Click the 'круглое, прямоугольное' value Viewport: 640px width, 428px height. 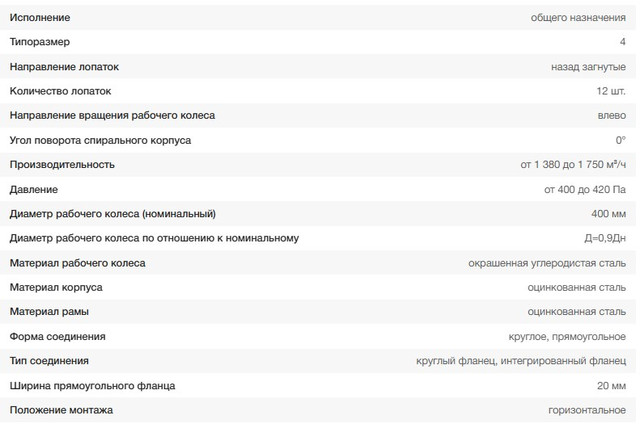(567, 336)
